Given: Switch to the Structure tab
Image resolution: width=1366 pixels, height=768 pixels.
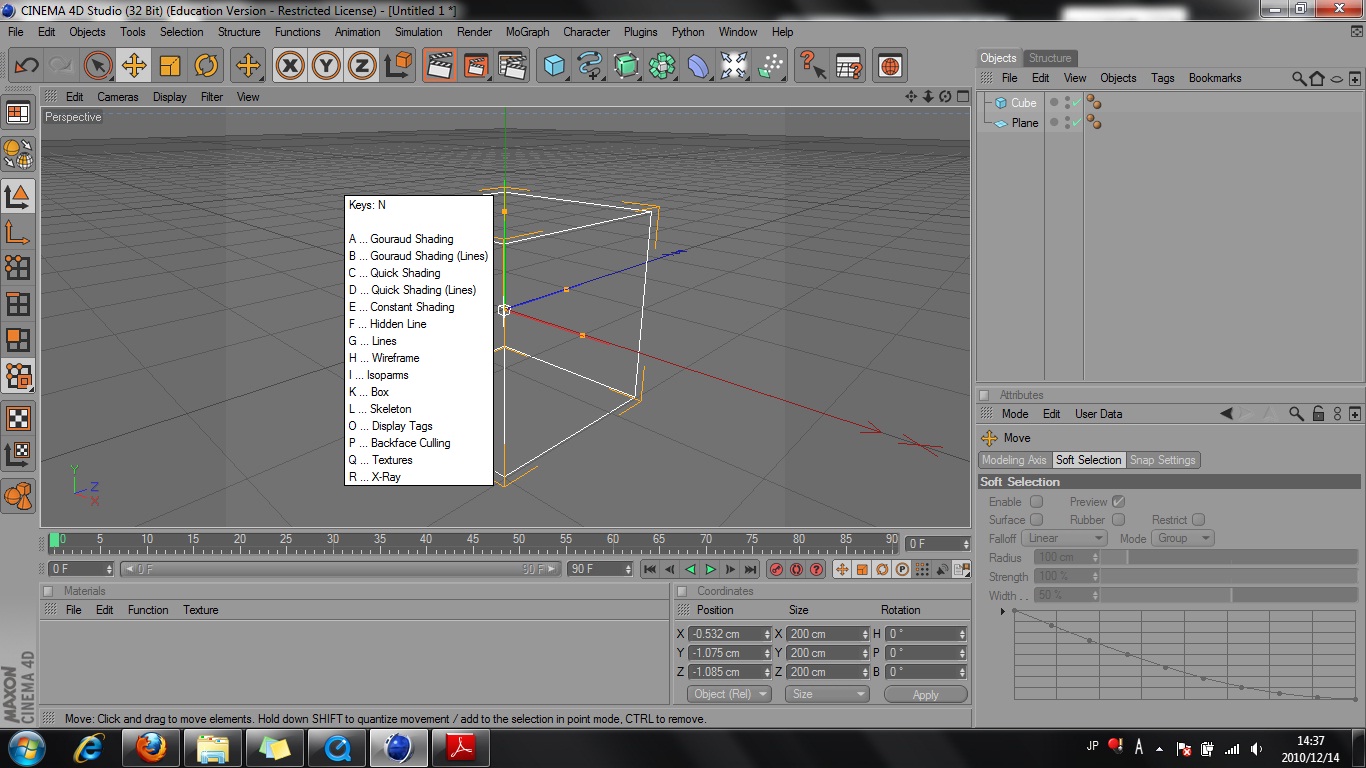Looking at the screenshot, I should (1050, 58).
